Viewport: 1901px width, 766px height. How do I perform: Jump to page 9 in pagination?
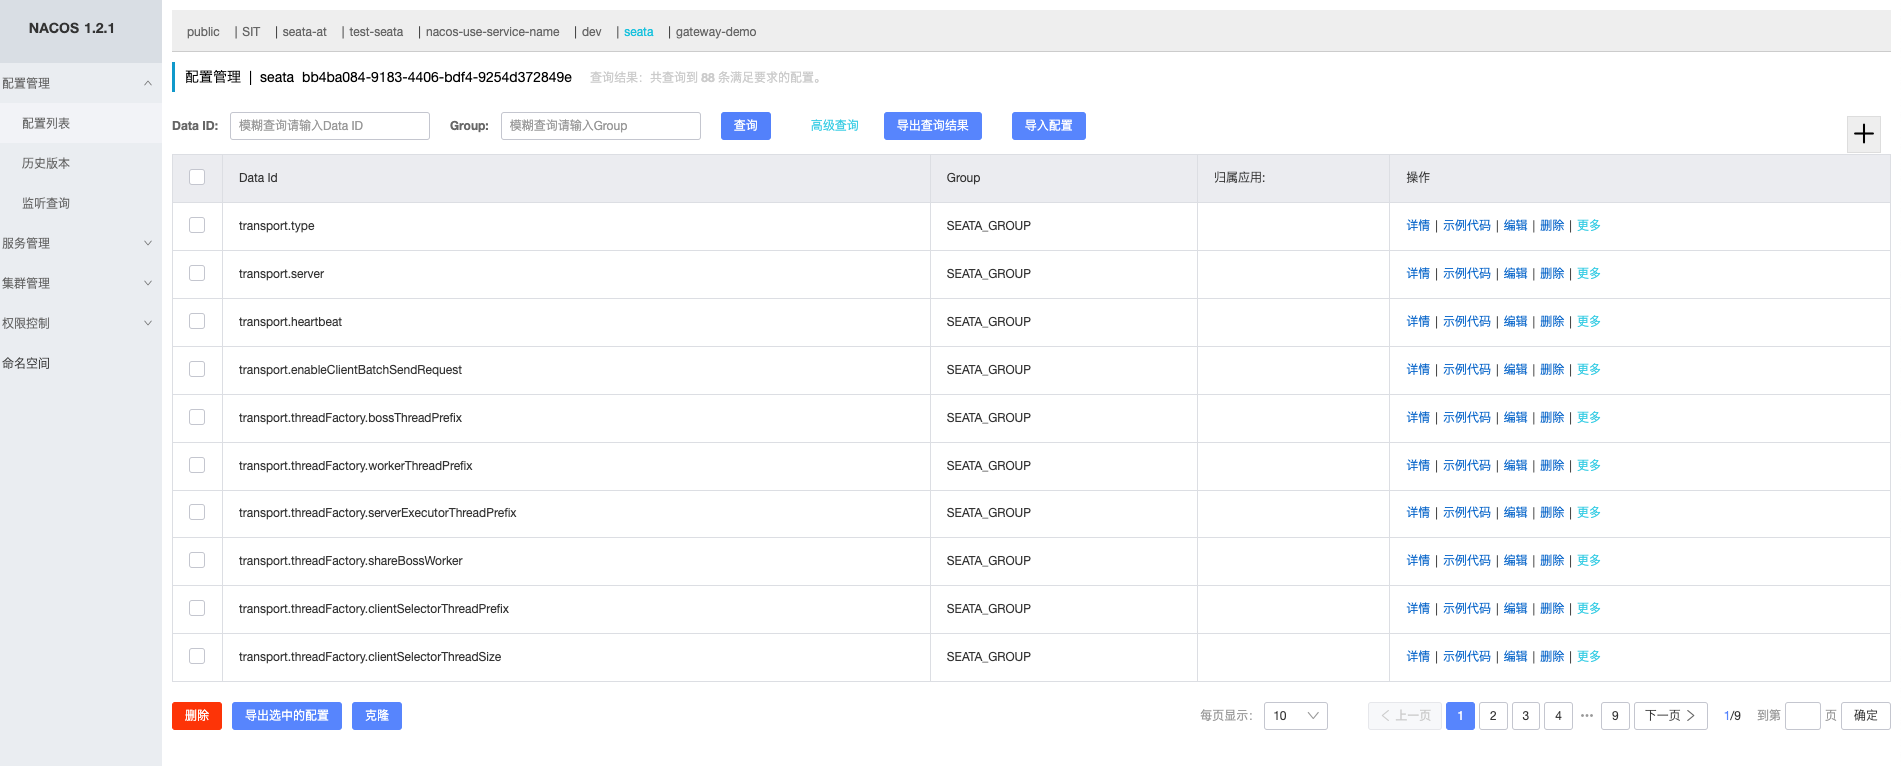(1614, 716)
